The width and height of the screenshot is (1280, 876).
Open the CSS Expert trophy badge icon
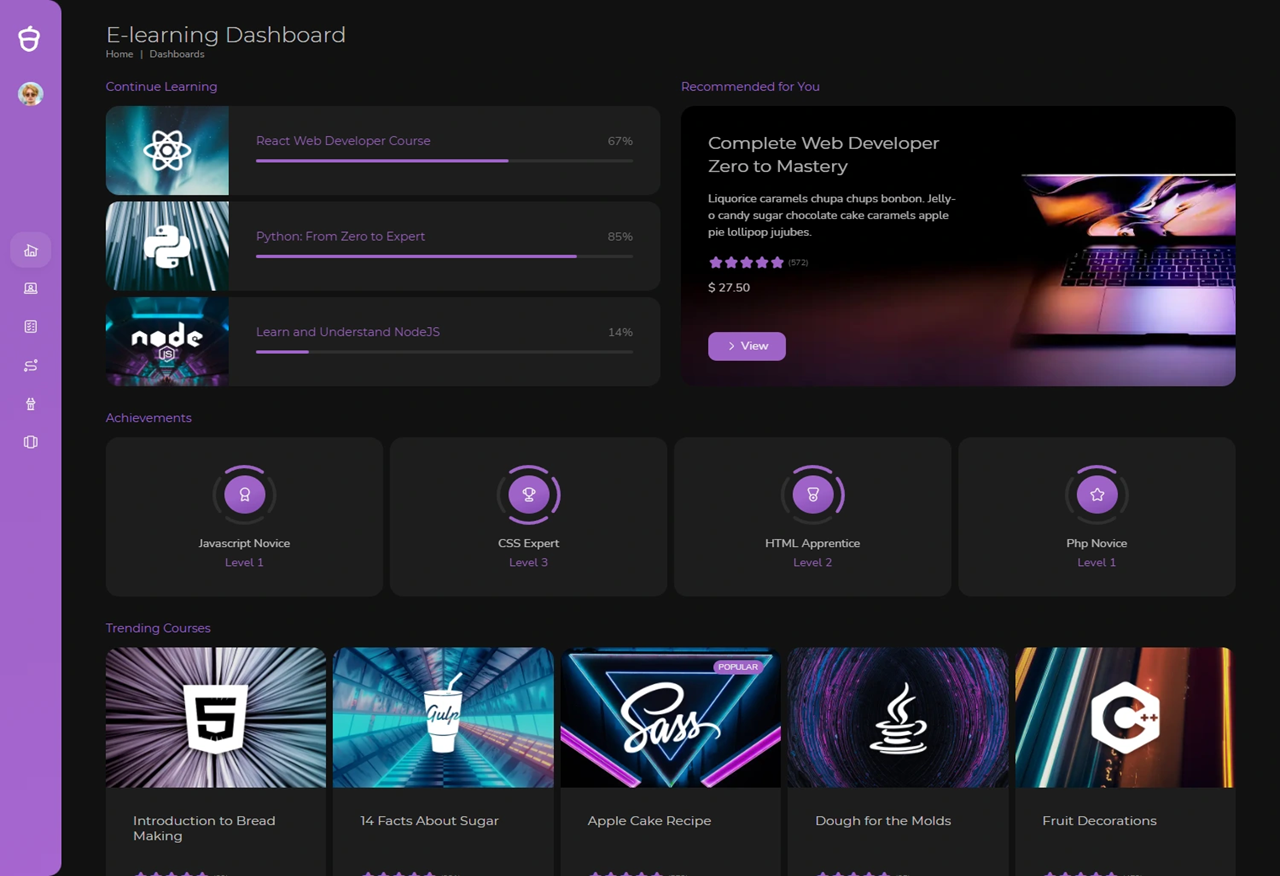(x=528, y=493)
